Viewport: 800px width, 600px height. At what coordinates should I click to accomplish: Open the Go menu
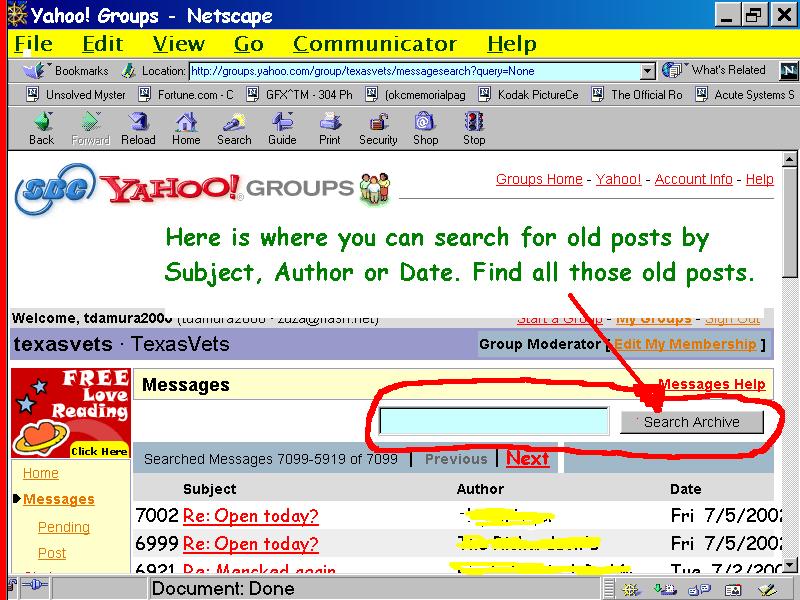click(x=248, y=44)
